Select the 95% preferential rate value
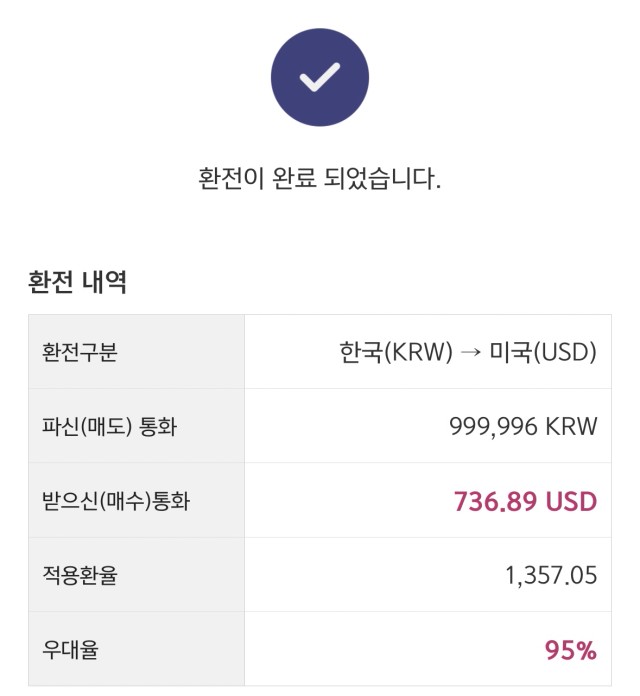 click(x=571, y=650)
